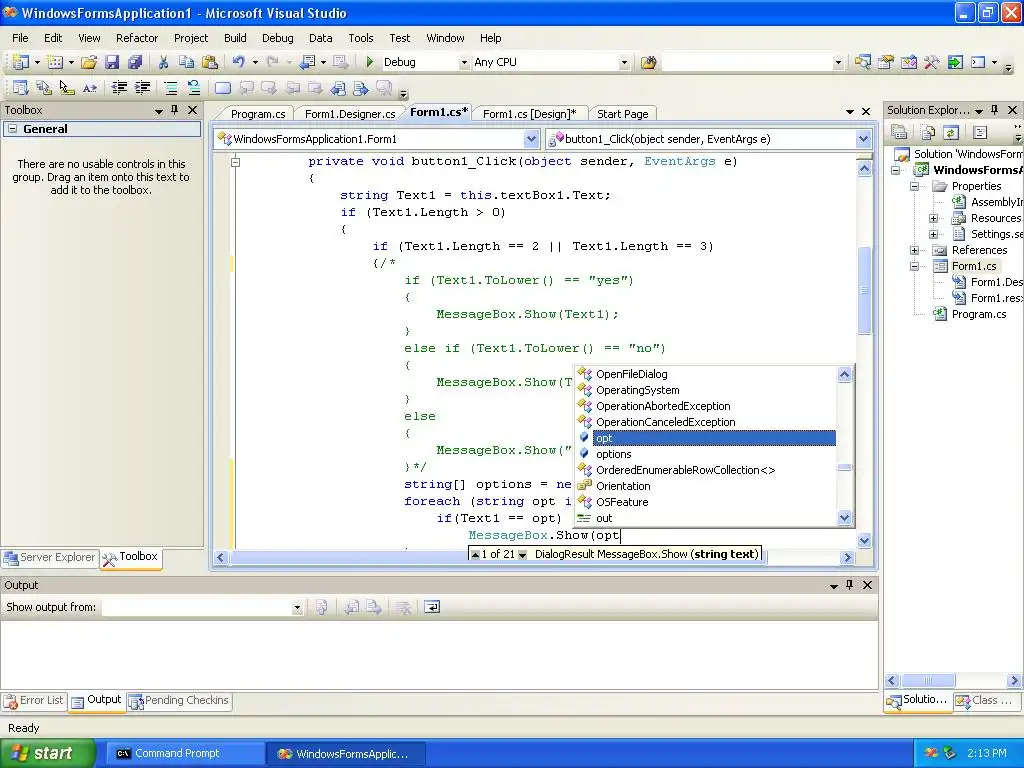Save Form1.cs with the Save icon
Screen dimensions: 1024x768
[x=112, y=62]
